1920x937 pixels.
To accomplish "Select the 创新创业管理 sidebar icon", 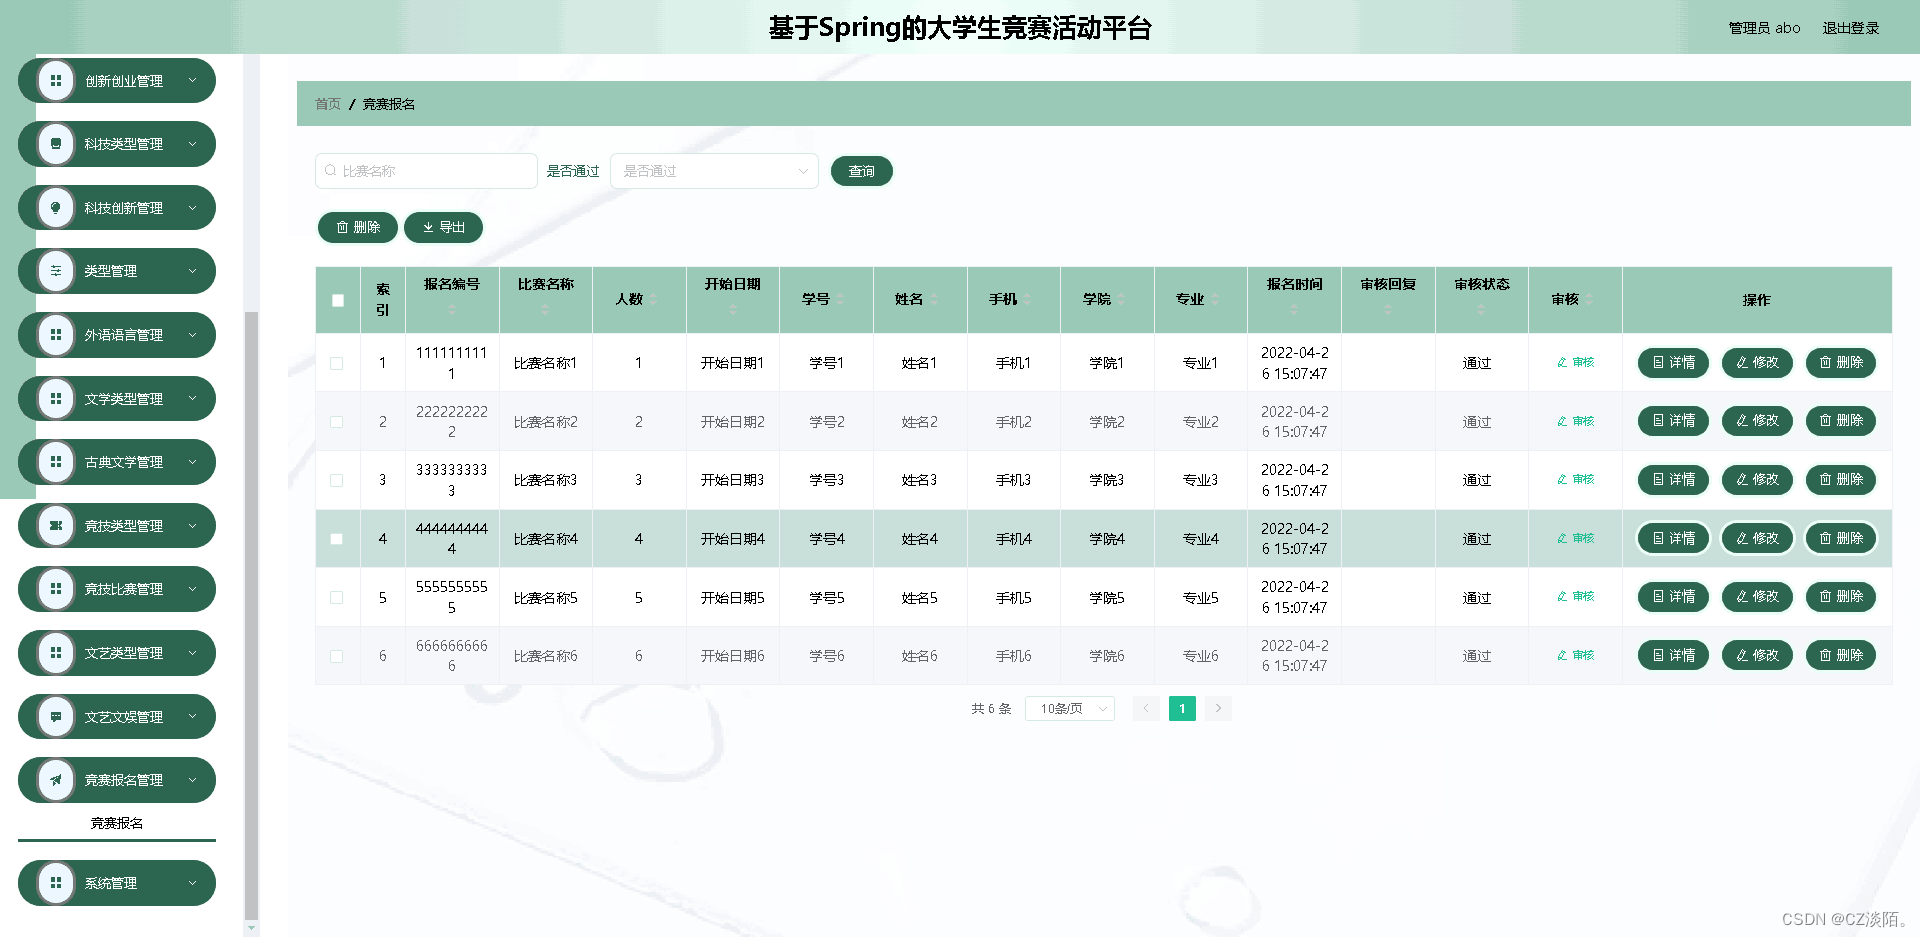I will point(55,80).
